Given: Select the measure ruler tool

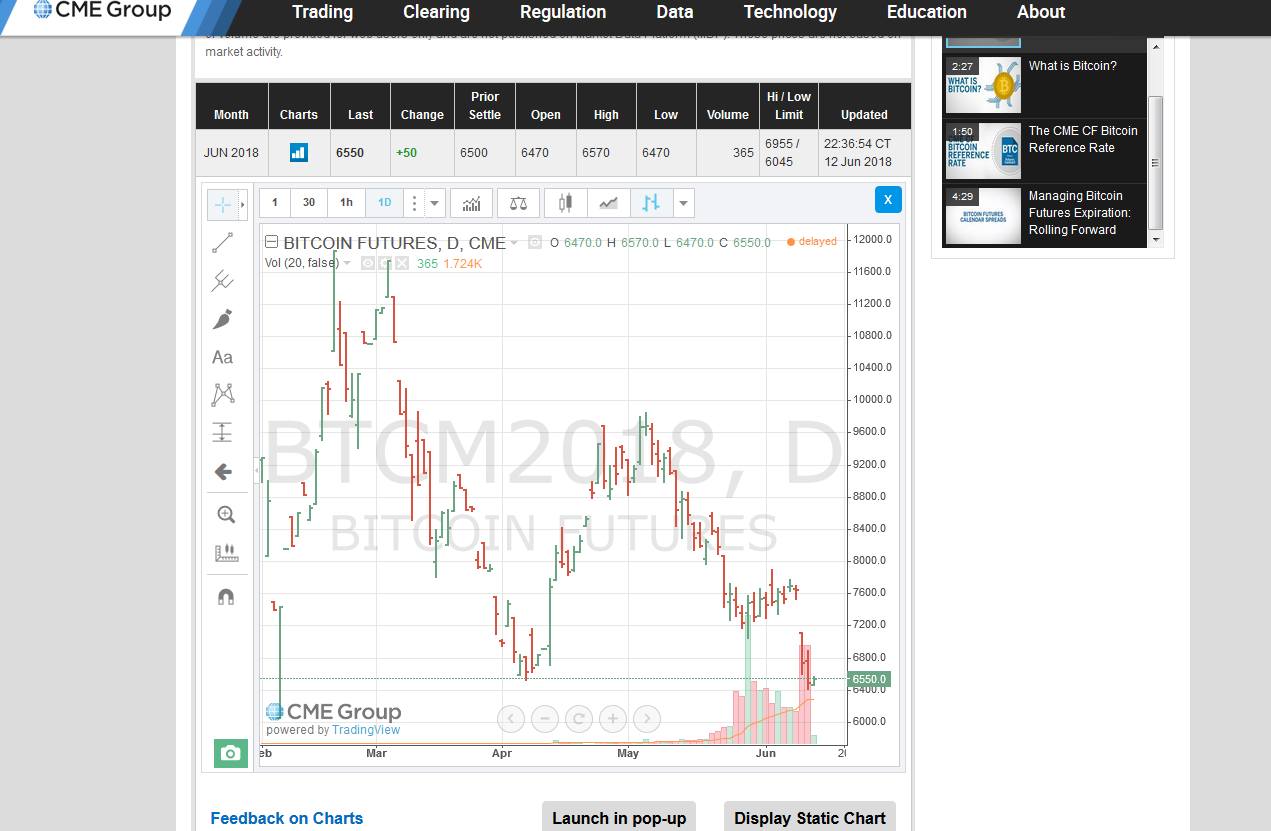Looking at the screenshot, I should [x=226, y=552].
